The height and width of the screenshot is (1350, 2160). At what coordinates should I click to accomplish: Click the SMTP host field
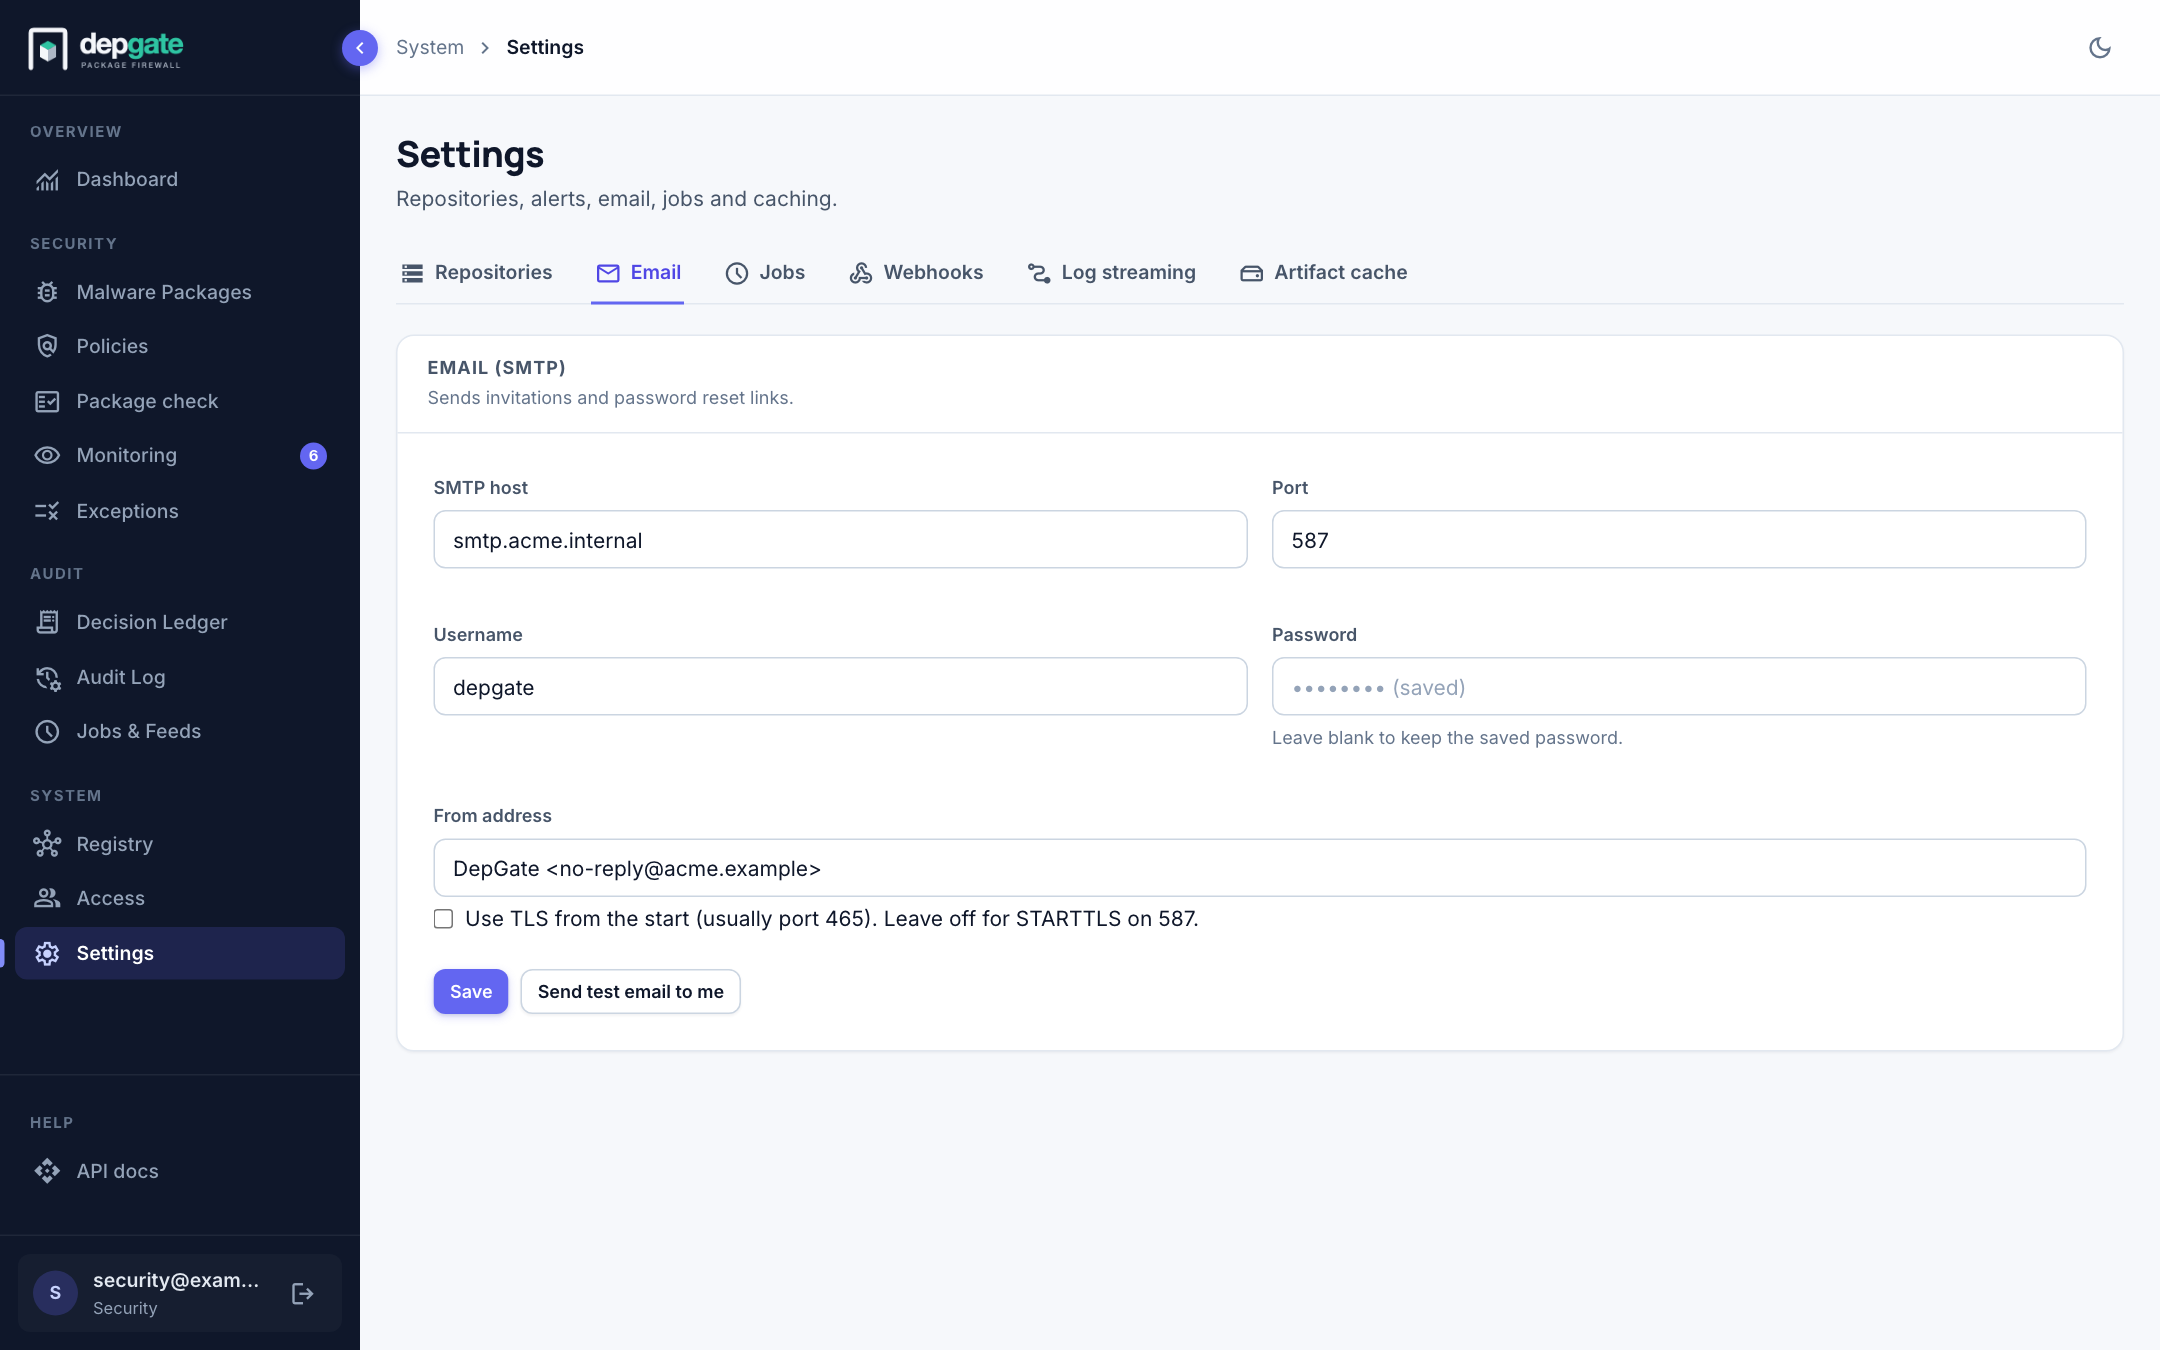tap(840, 540)
